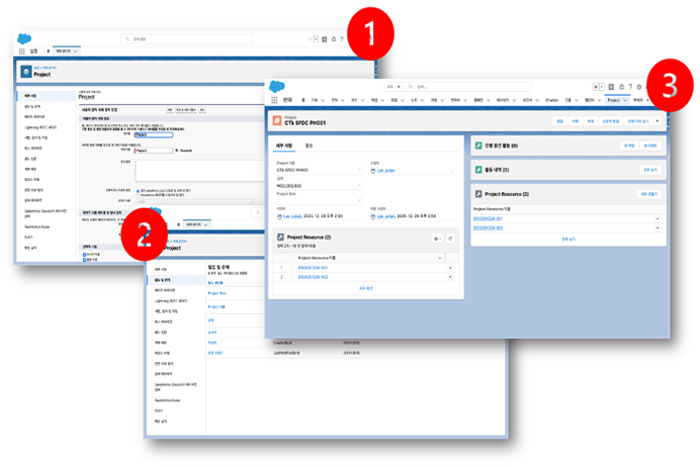The image size is (700, 468).
Task: Open the Lee Julian owner link
Action: coord(384,172)
